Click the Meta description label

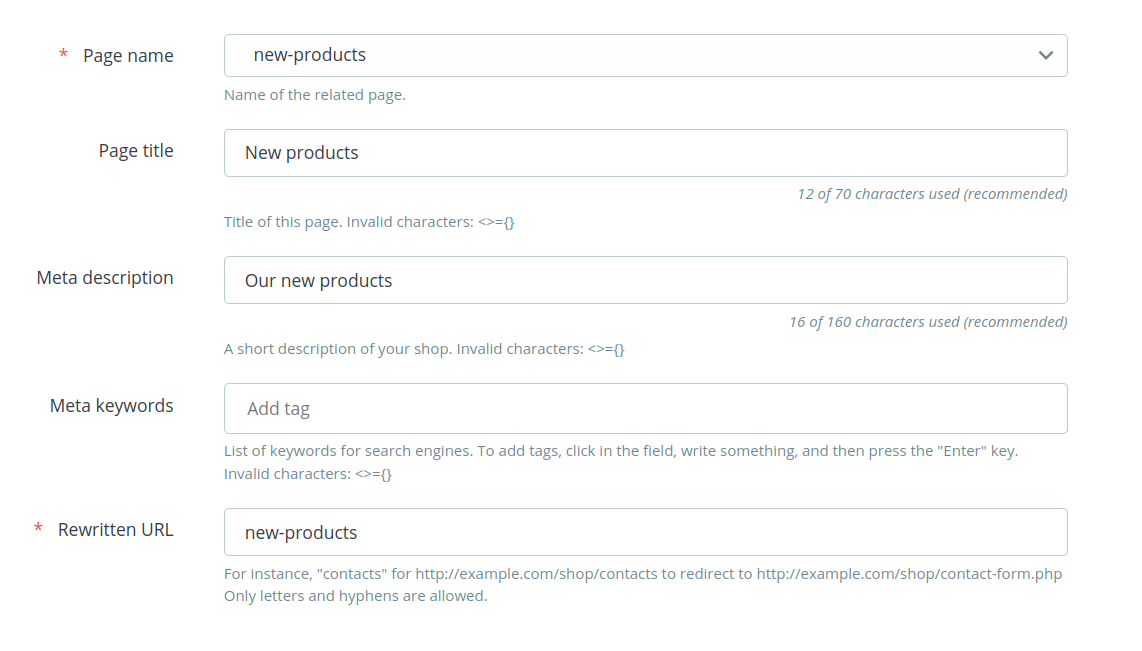pos(105,277)
